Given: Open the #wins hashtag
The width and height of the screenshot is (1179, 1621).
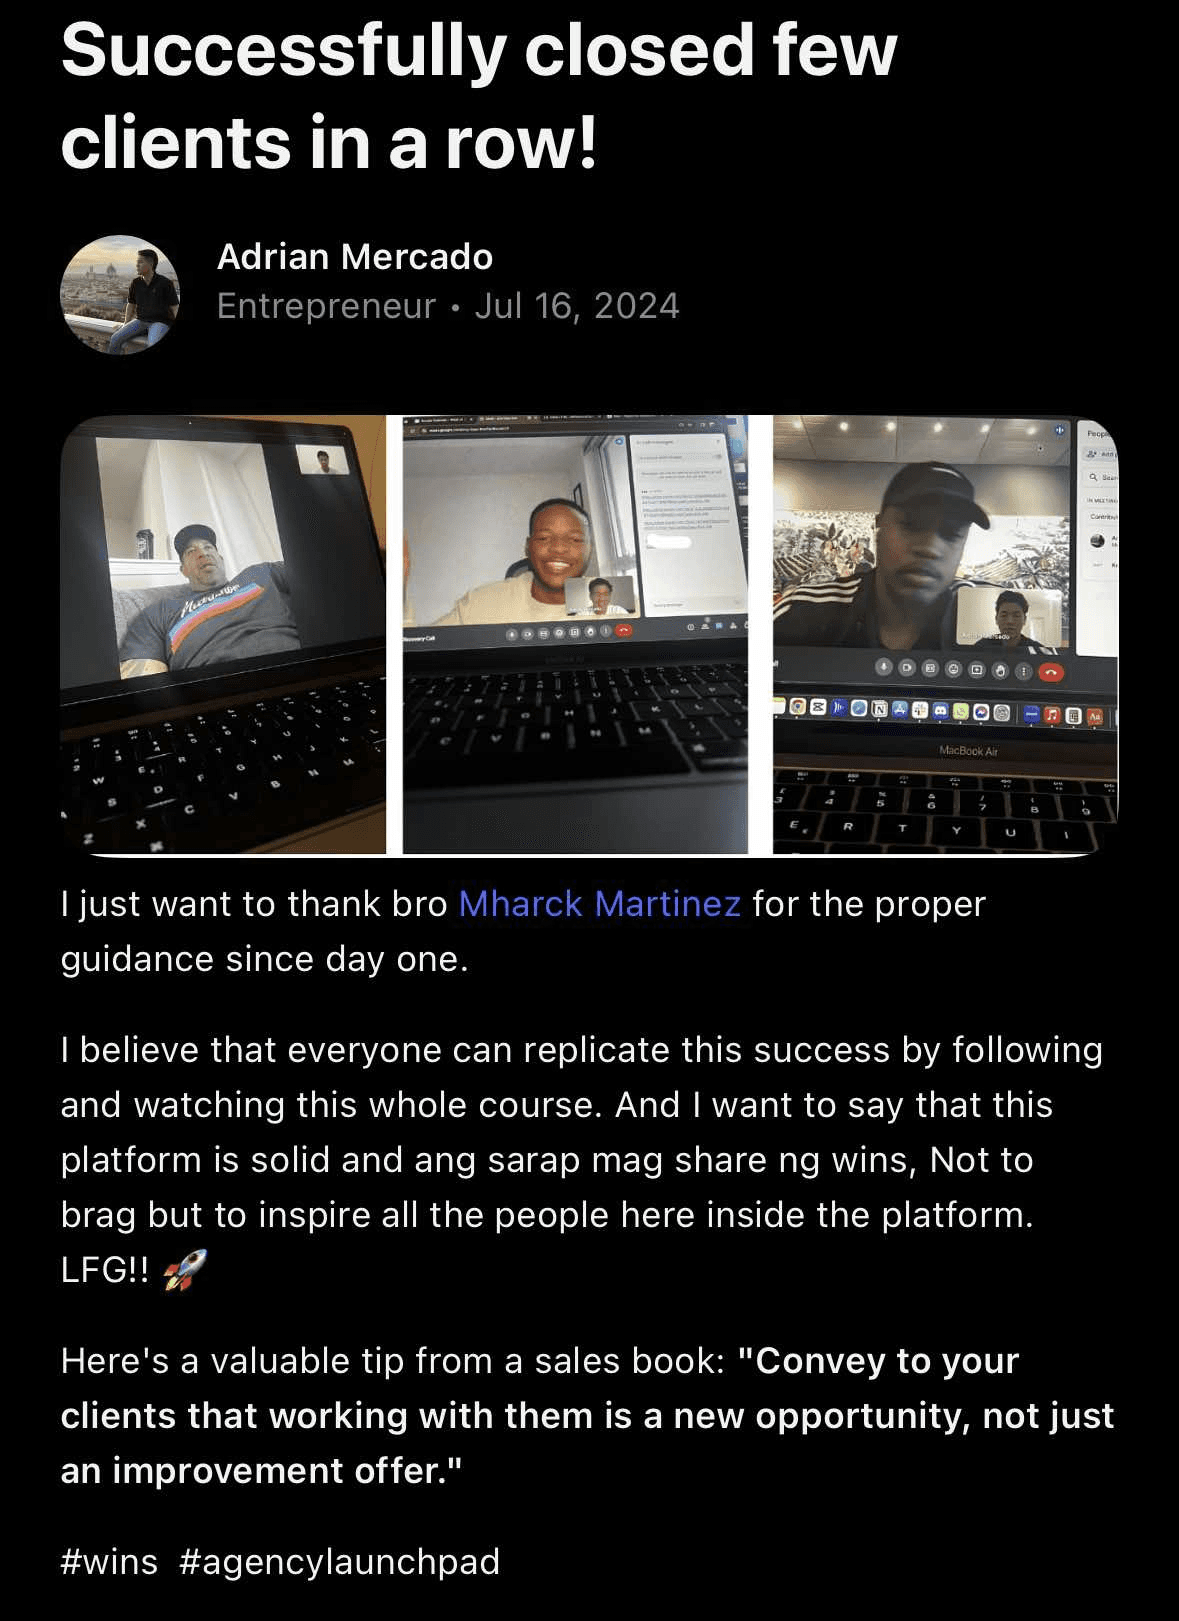Looking at the screenshot, I should 109,1562.
